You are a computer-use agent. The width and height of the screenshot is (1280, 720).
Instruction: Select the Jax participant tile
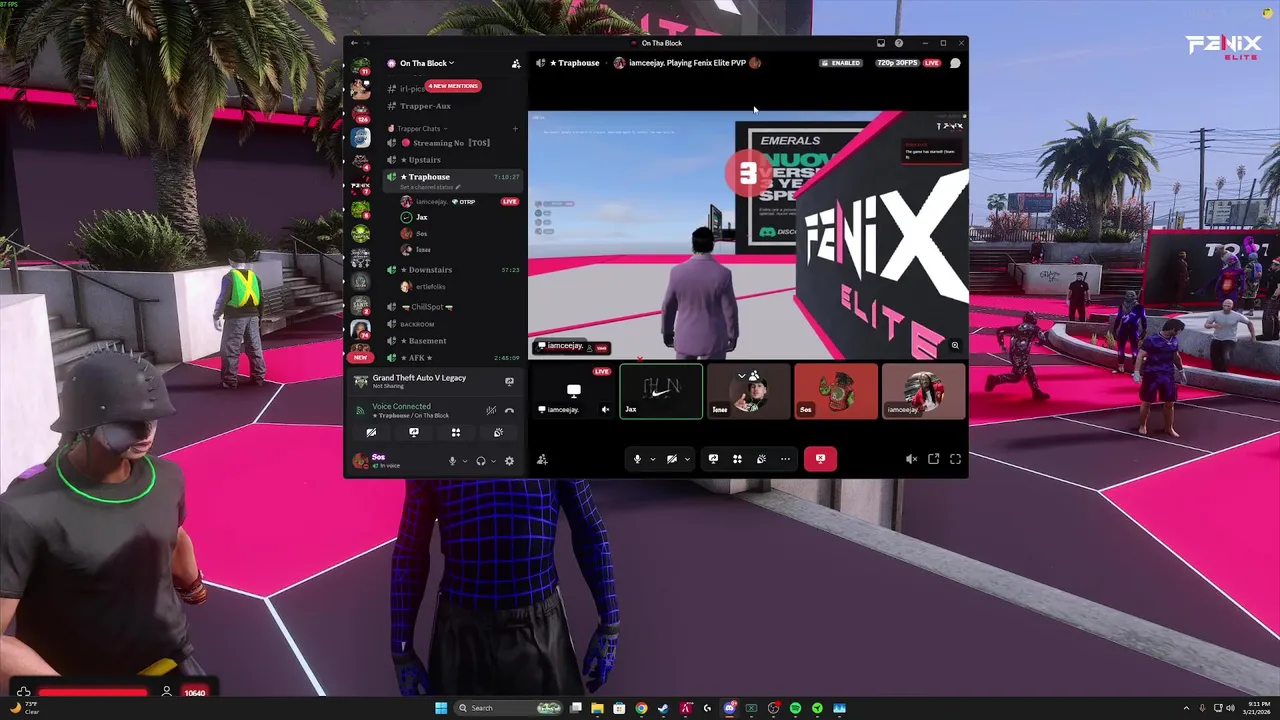(661, 391)
